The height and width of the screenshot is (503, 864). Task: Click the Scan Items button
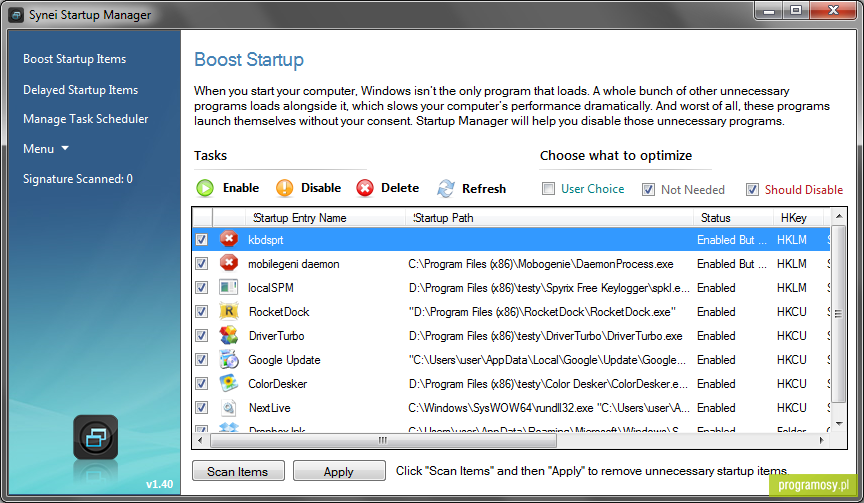coord(238,471)
